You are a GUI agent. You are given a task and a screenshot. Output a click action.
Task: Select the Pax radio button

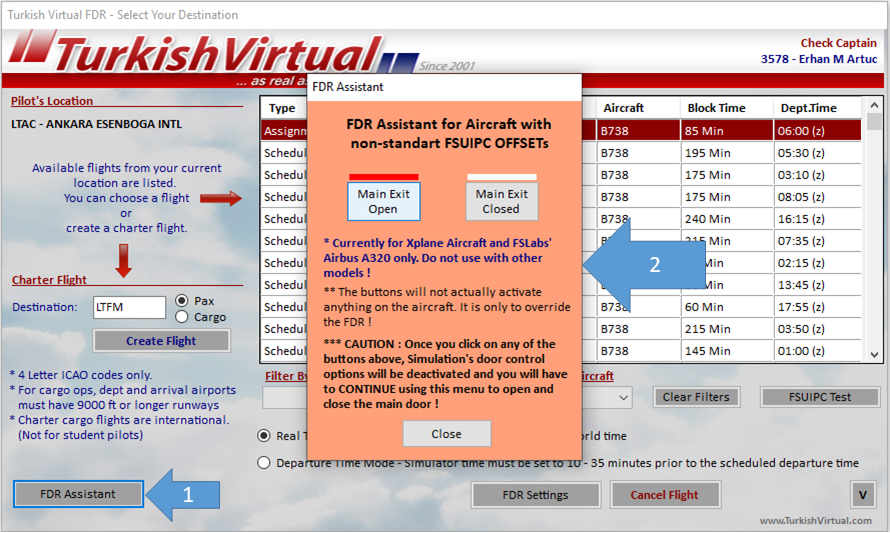coord(182,300)
